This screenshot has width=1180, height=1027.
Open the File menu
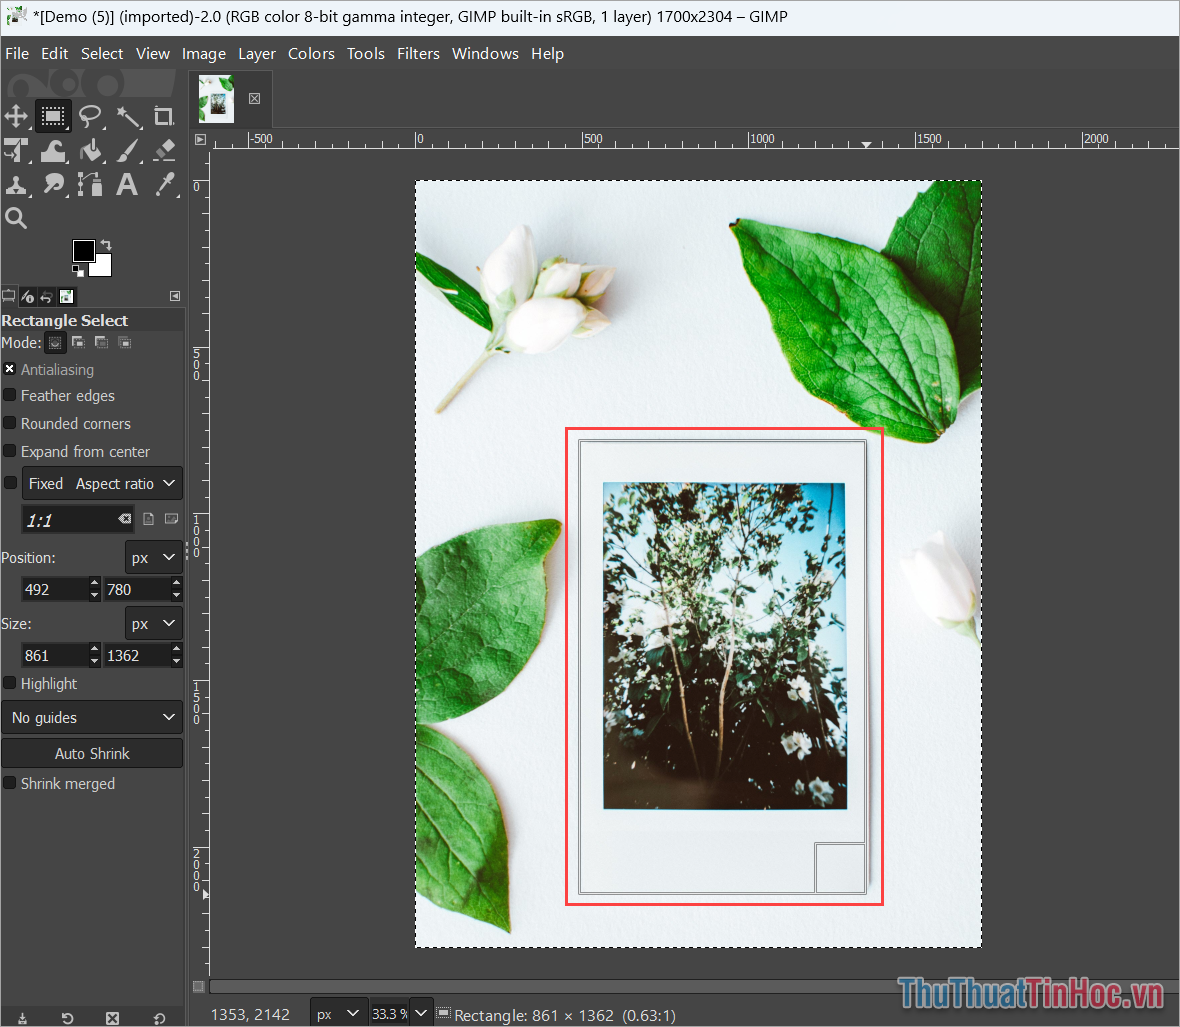pos(17,53)
